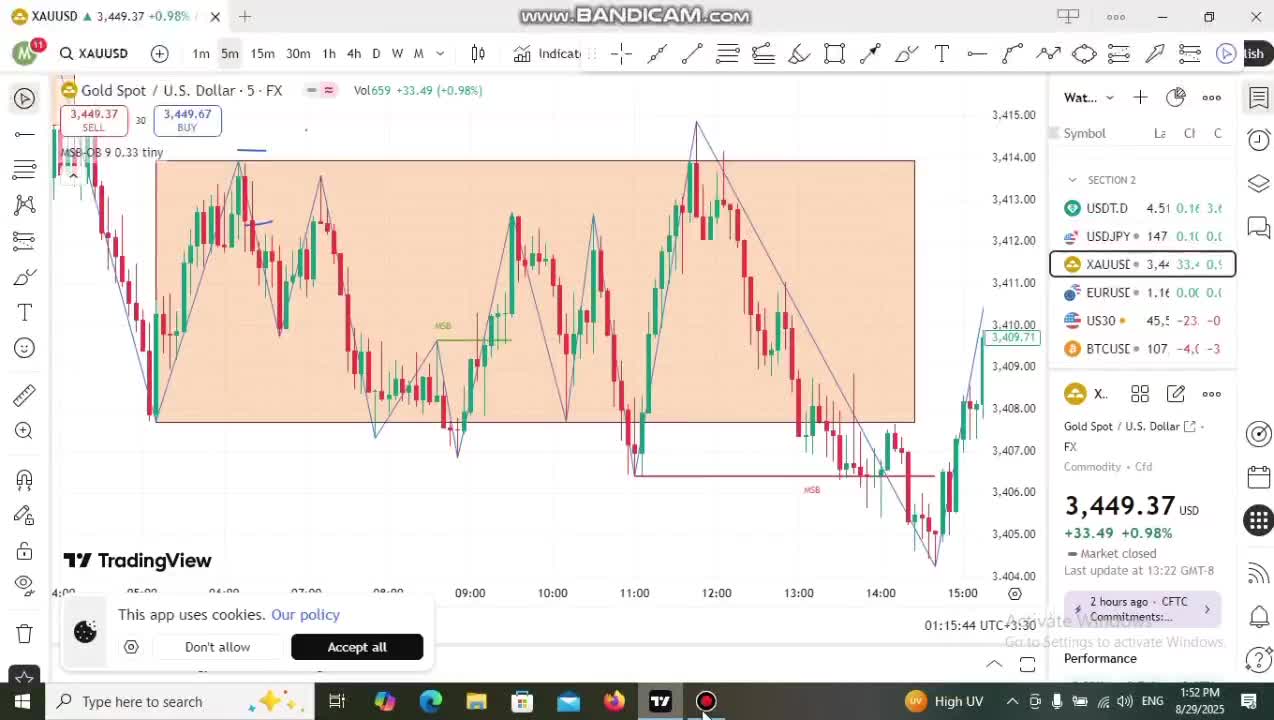Open chart settings gear on time axis

1014,594
